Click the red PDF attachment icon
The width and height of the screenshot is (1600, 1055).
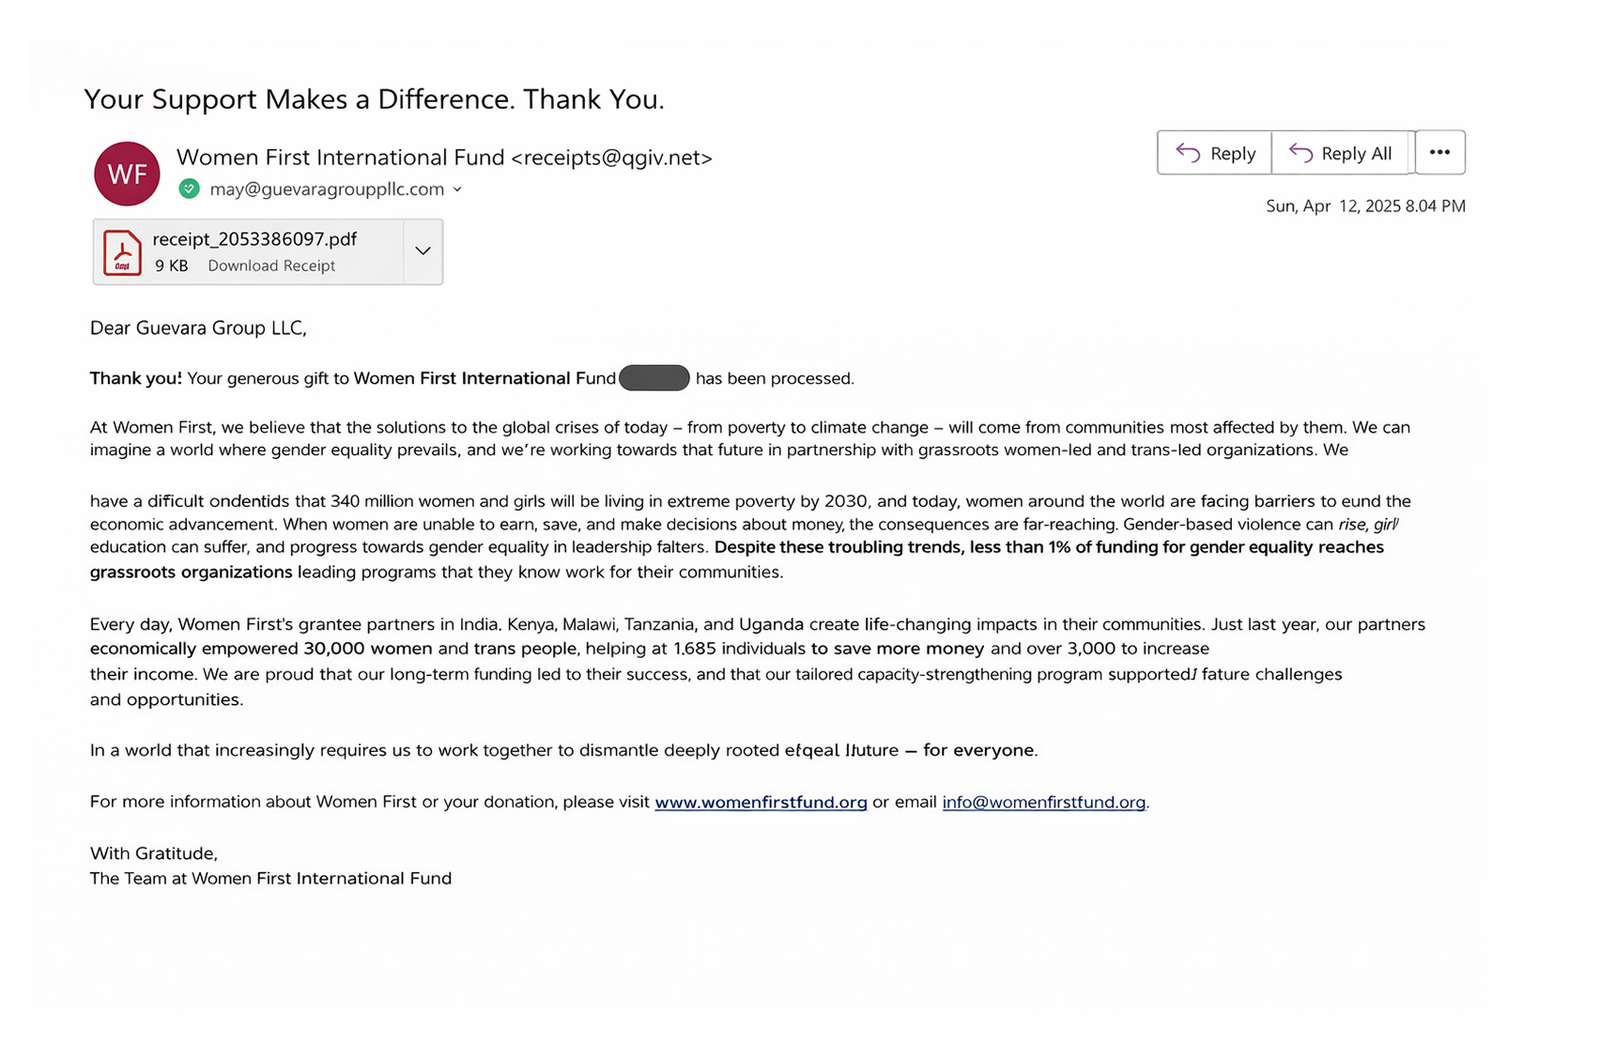[122, 252]
